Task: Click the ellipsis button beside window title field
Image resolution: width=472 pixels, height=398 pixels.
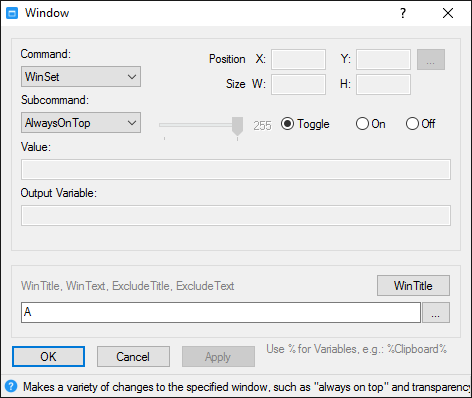Action: (436, 312)
